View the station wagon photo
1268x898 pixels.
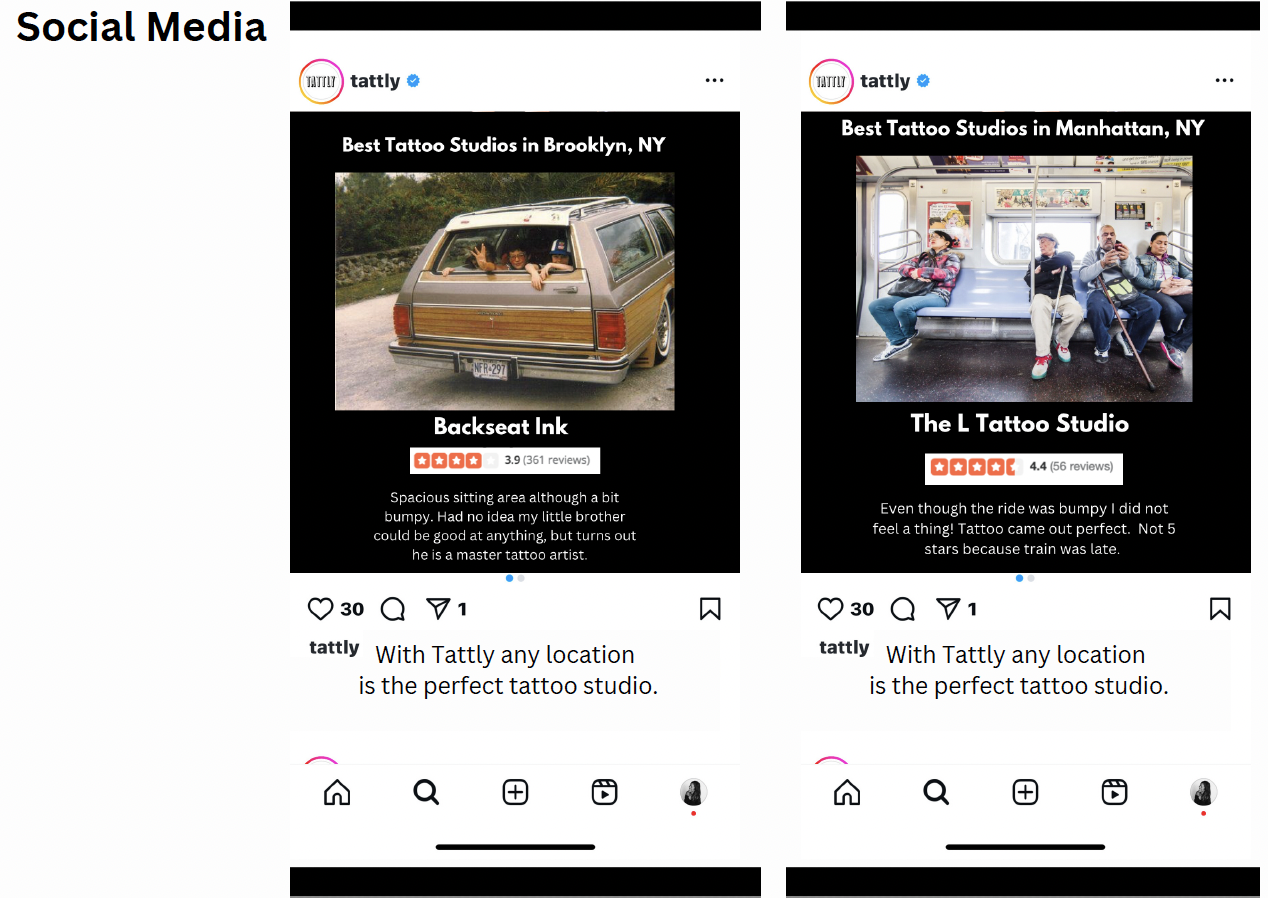(x=504, y=291)
